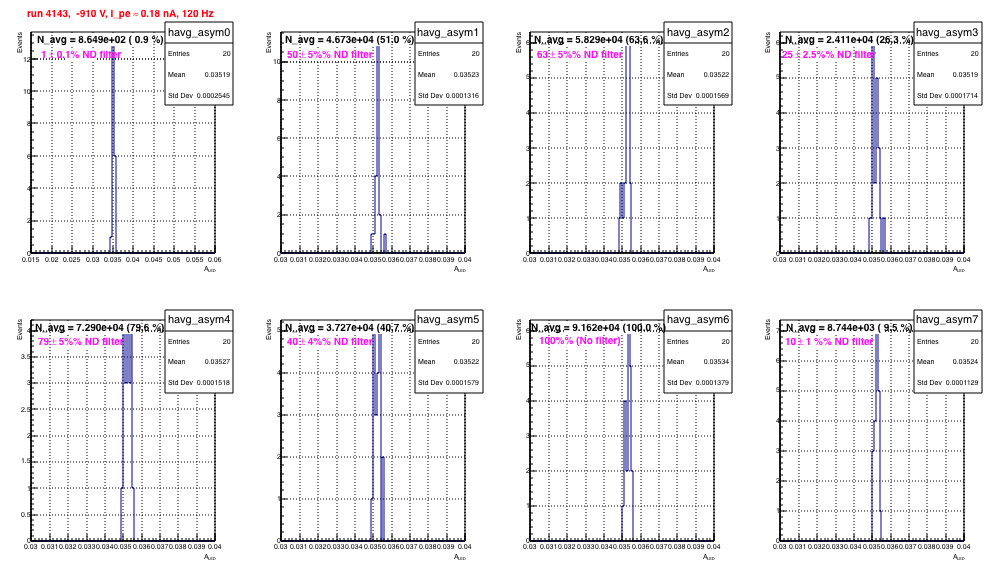Click Std Dev value 0.0001518
Viewport: 998px width, 575px height.
(x=213, y=383)
